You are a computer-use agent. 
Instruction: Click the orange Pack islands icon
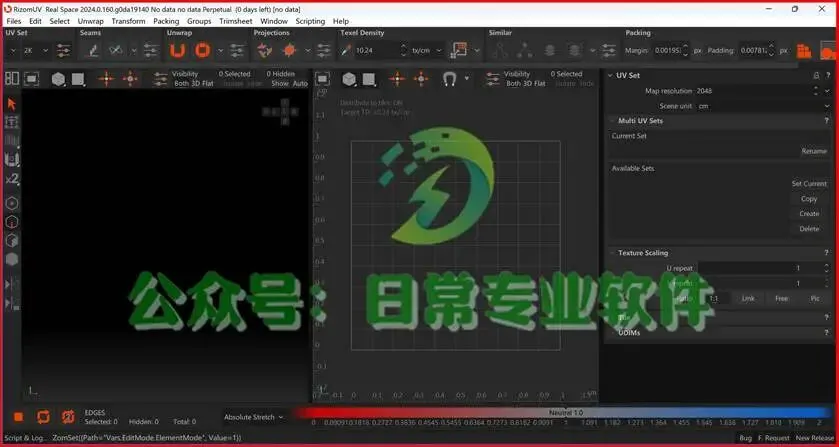click(804, 51)
